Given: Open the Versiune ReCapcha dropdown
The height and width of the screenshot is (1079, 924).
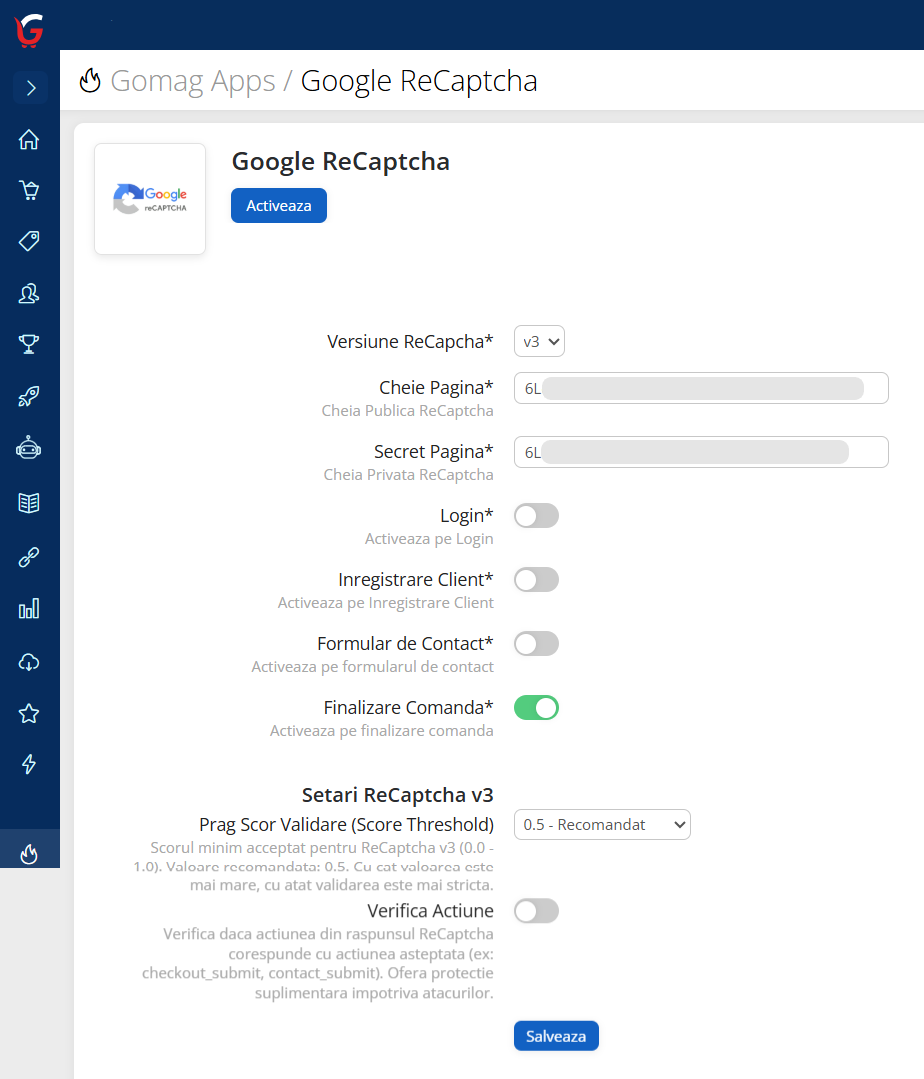Looking at the screenshot, I should pos(539,340).
